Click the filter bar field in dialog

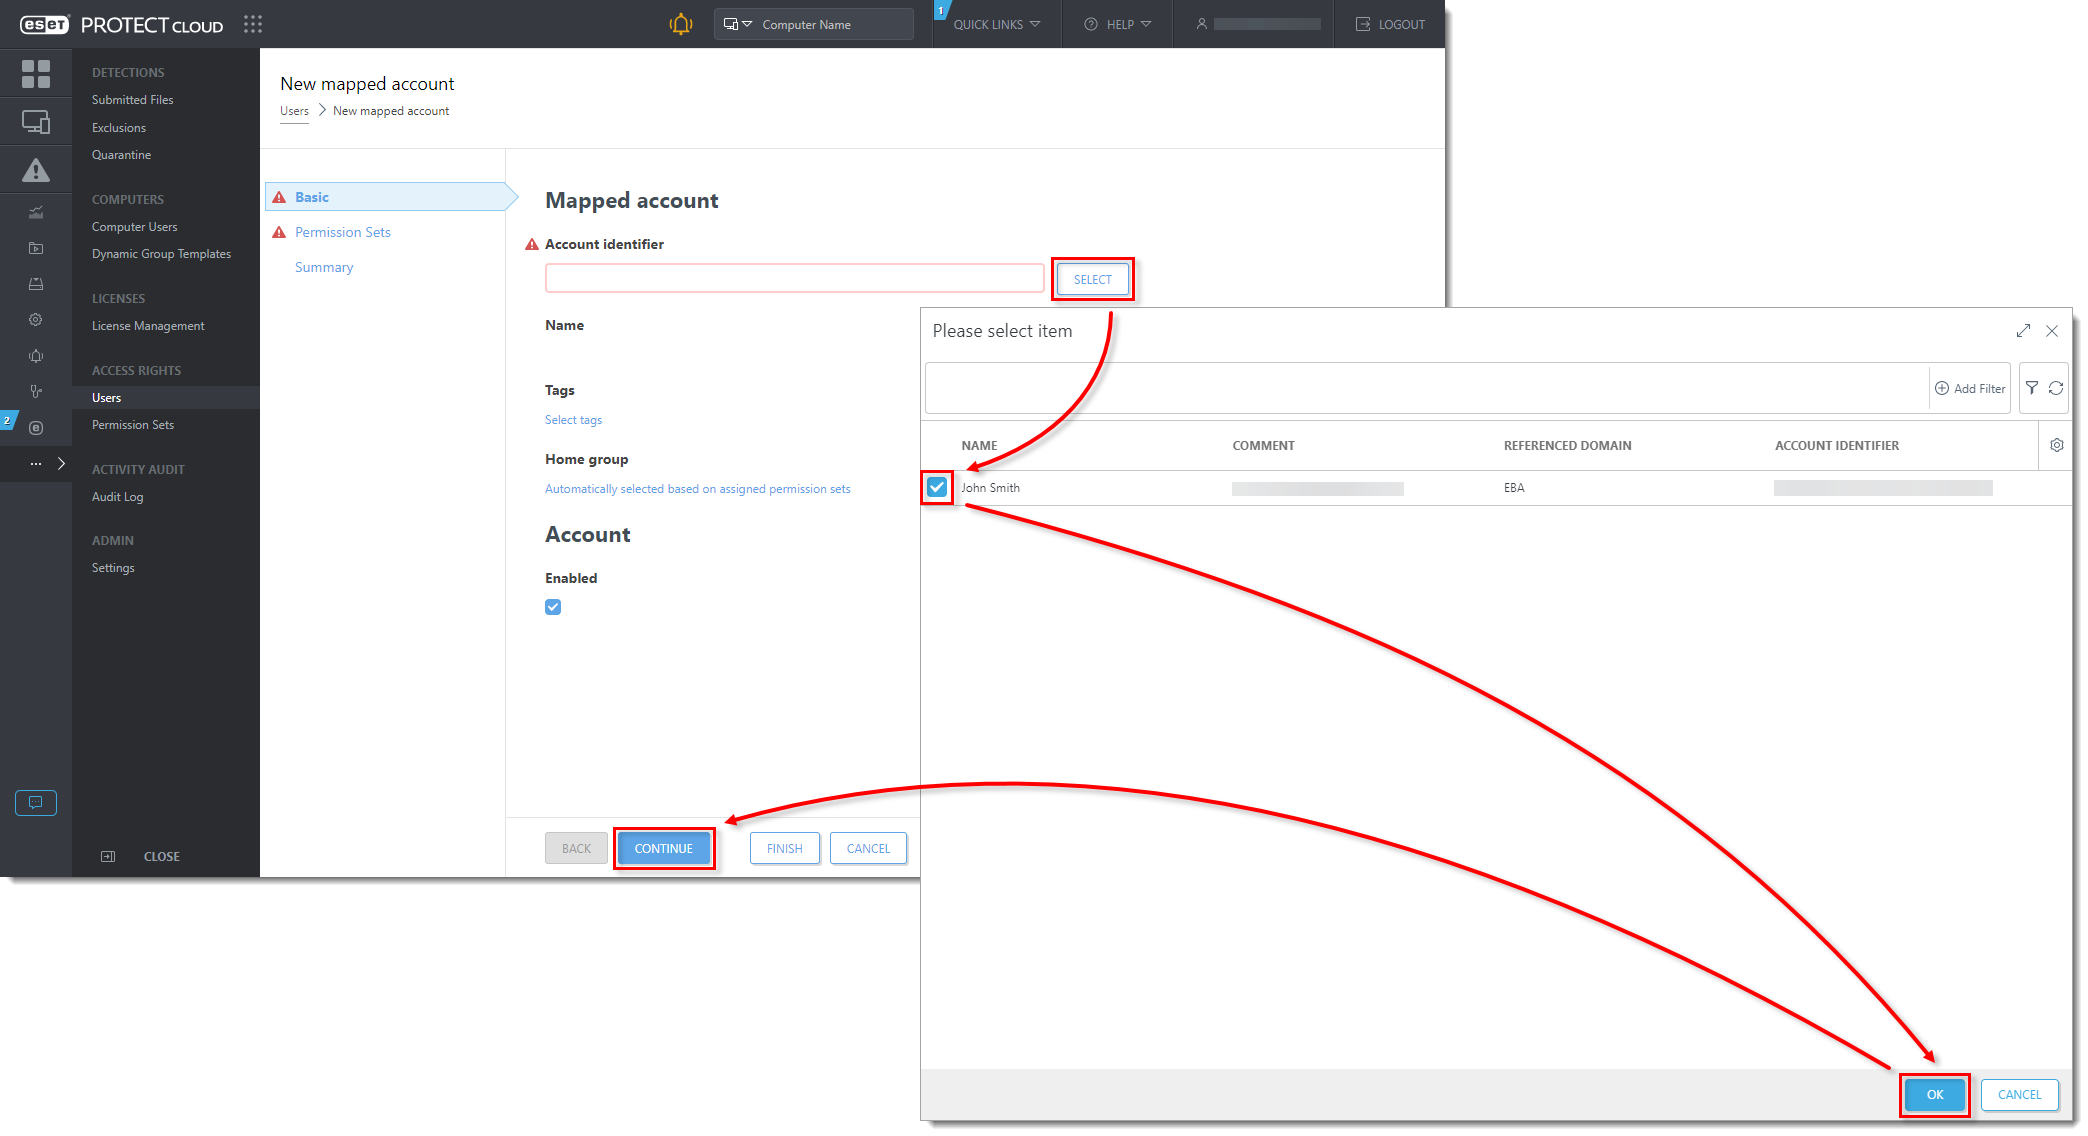click(x=1426, y=388)
